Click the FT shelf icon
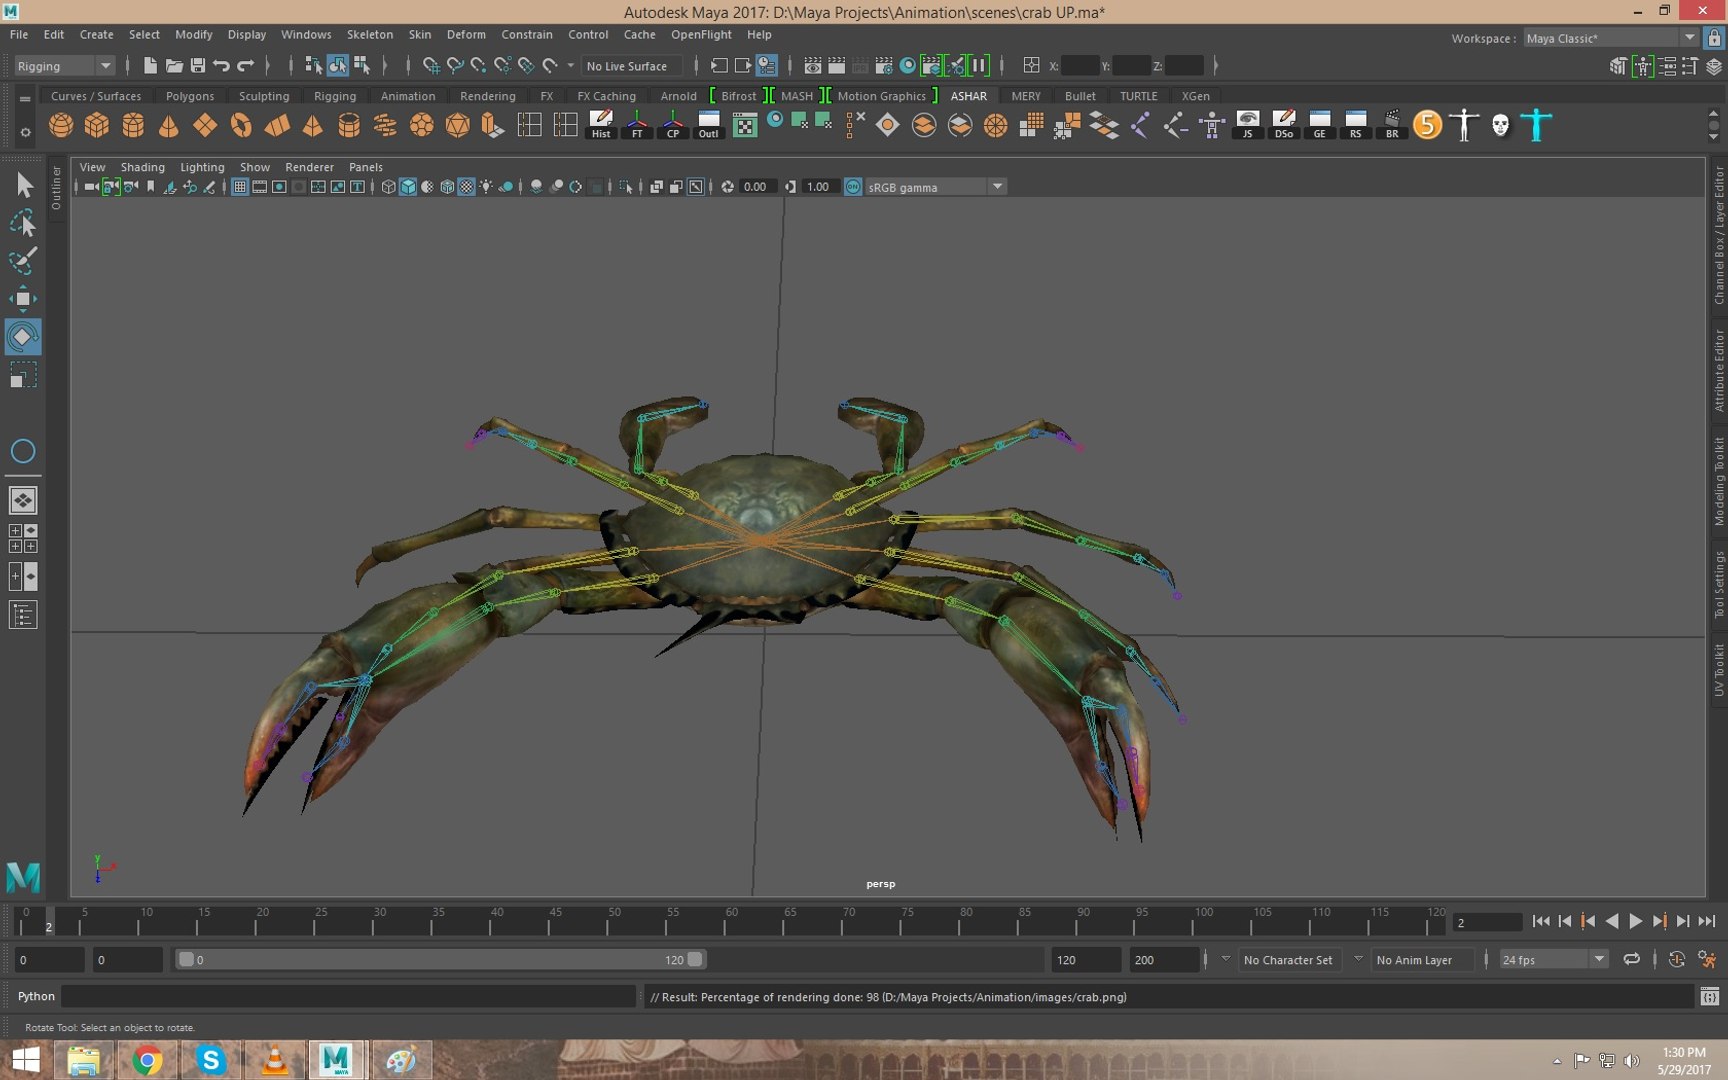Image resolution: width=1728 pixels, height=1080 pixels. tap(637, 125)
